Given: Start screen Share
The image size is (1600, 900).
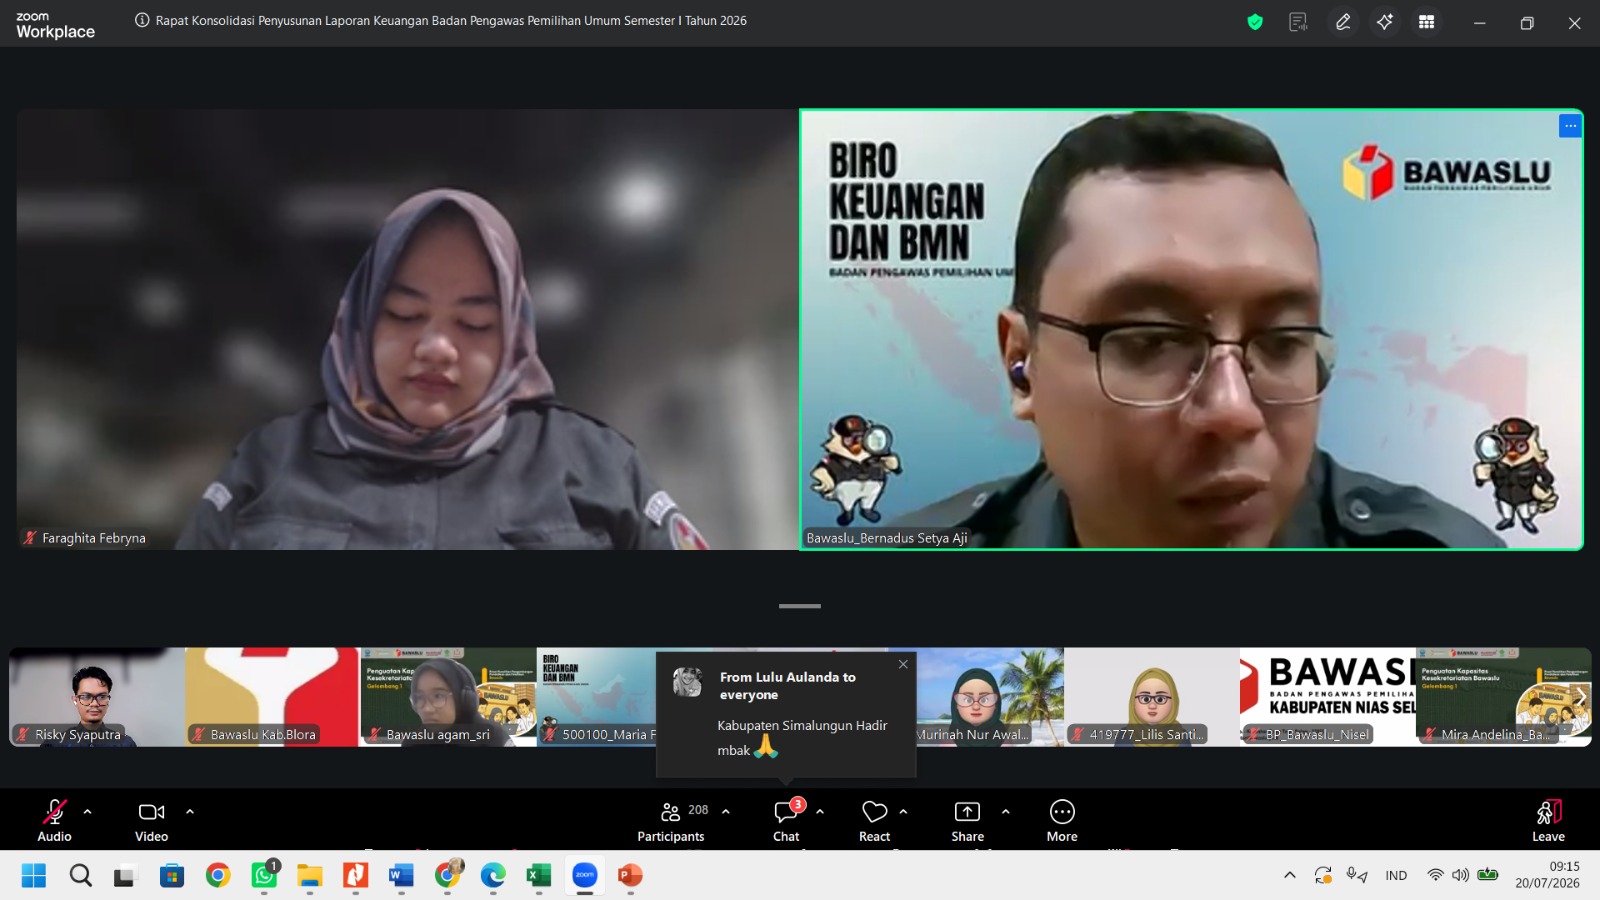Looking at the screenshot, I should (x=967, y=820).
